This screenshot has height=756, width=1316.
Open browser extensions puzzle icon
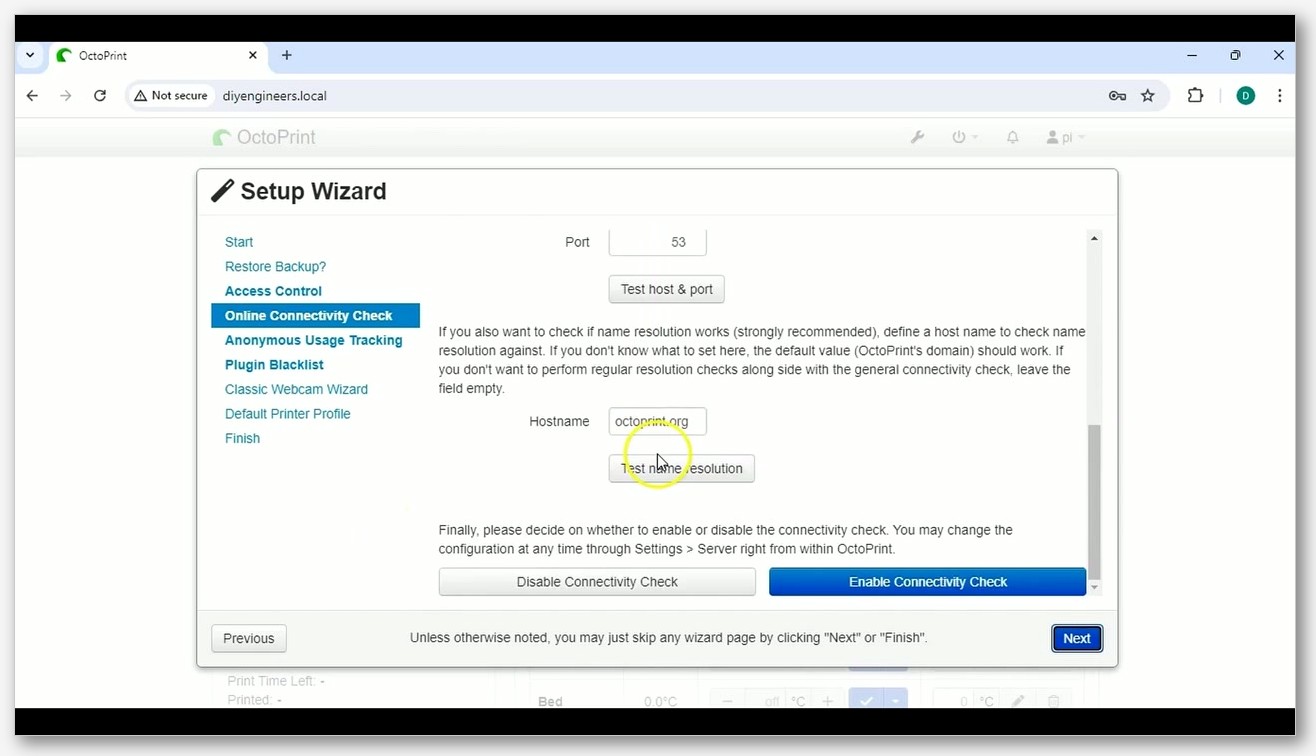(x=1195, y=96)
